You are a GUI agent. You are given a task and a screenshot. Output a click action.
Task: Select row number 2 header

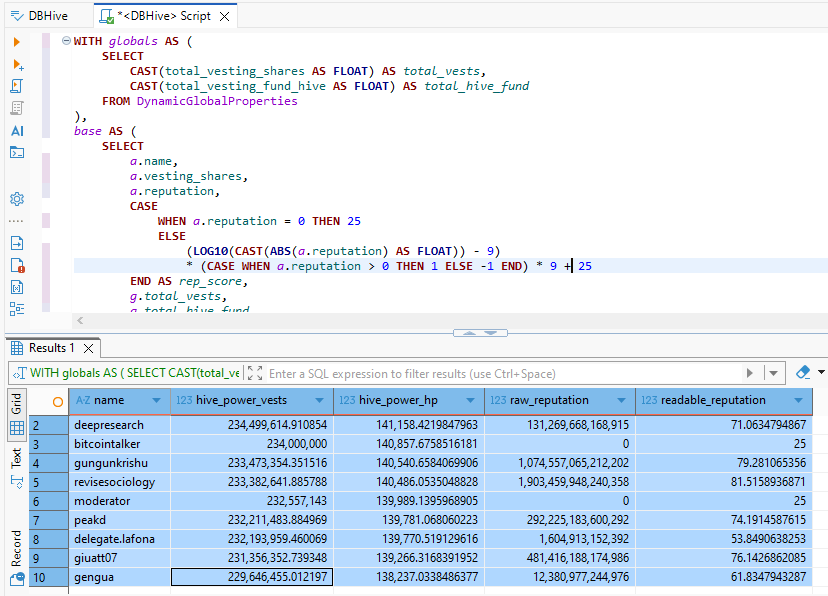click(x=49, y=425)
